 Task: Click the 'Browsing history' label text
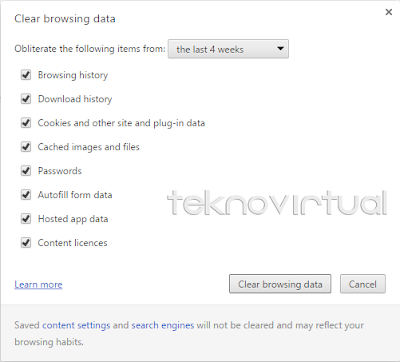pos(73,75)
